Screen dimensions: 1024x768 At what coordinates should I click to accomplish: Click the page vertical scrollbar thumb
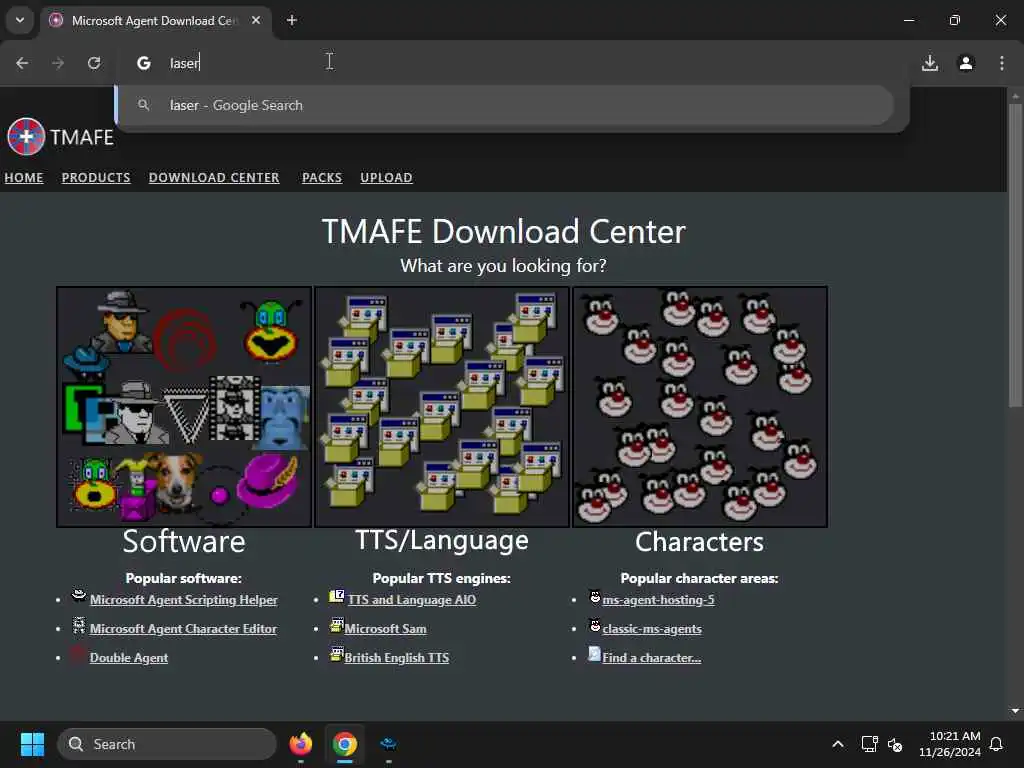click(x=1015, y=255)
